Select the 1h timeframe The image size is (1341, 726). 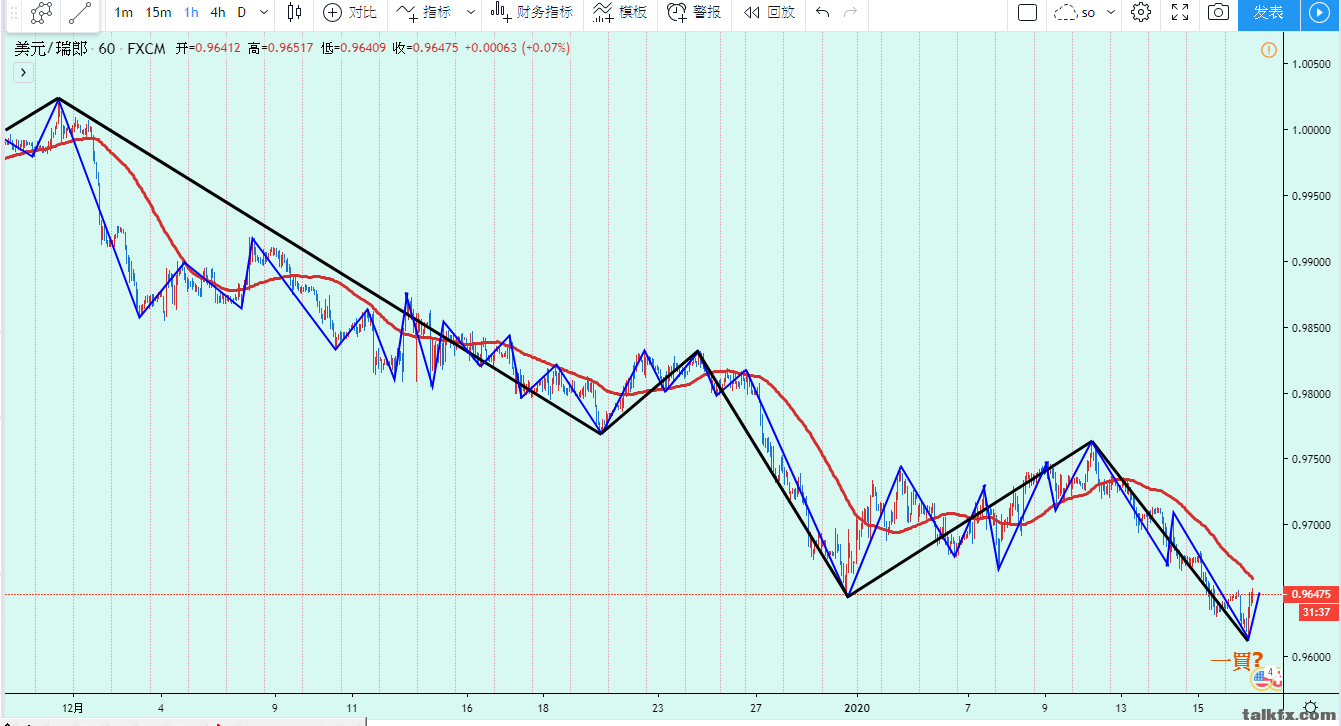pos(191,12)
